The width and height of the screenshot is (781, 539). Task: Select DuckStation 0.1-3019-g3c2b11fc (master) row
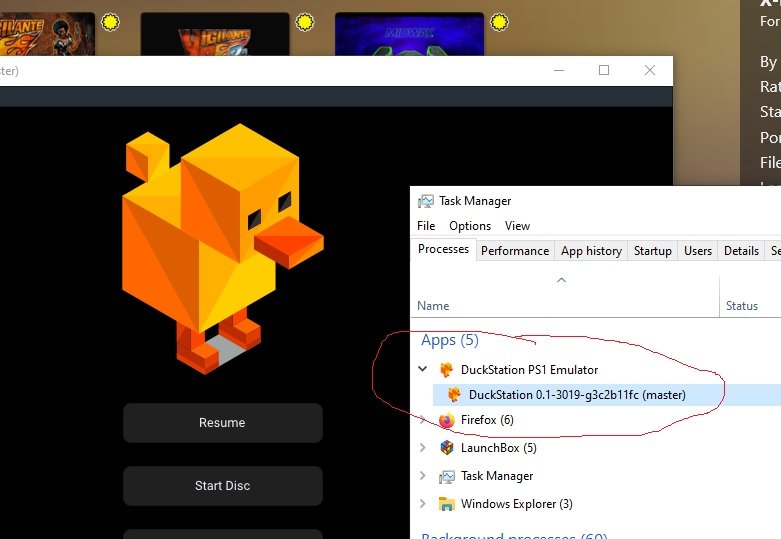tap(607, 395)
